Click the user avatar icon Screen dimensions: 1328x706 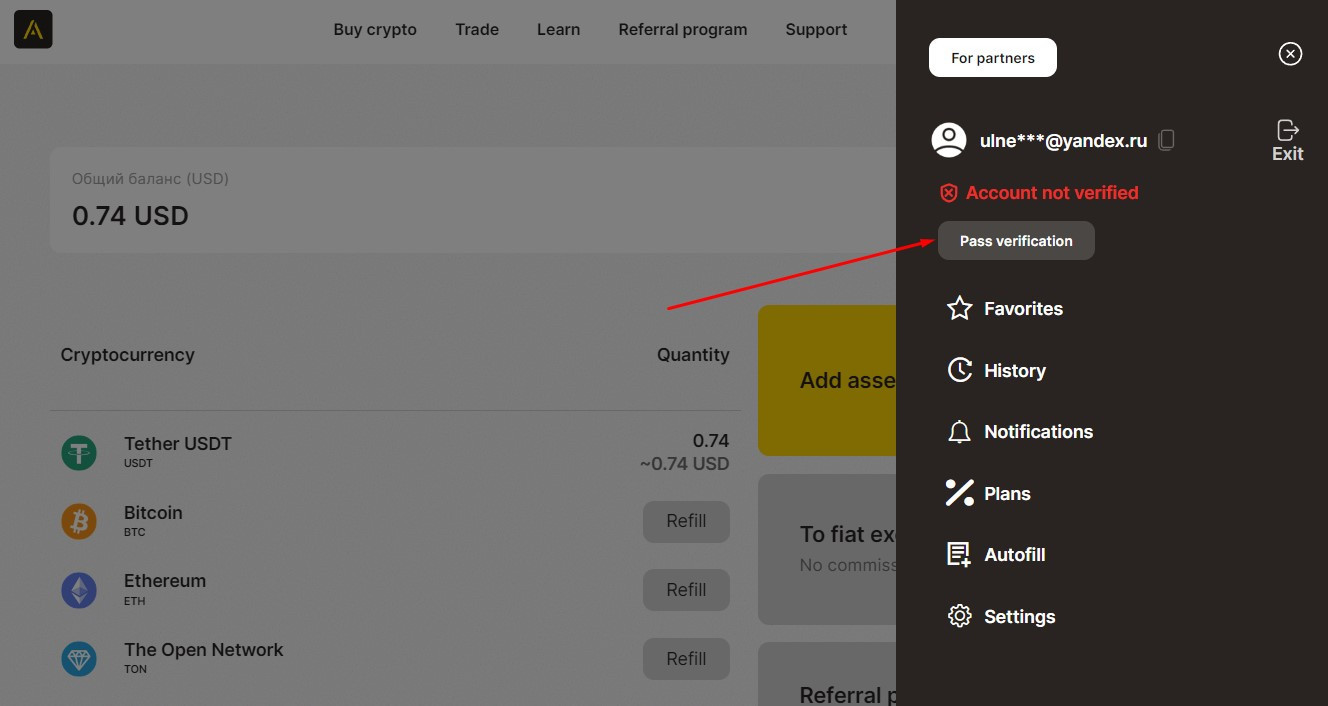[948, 140]
